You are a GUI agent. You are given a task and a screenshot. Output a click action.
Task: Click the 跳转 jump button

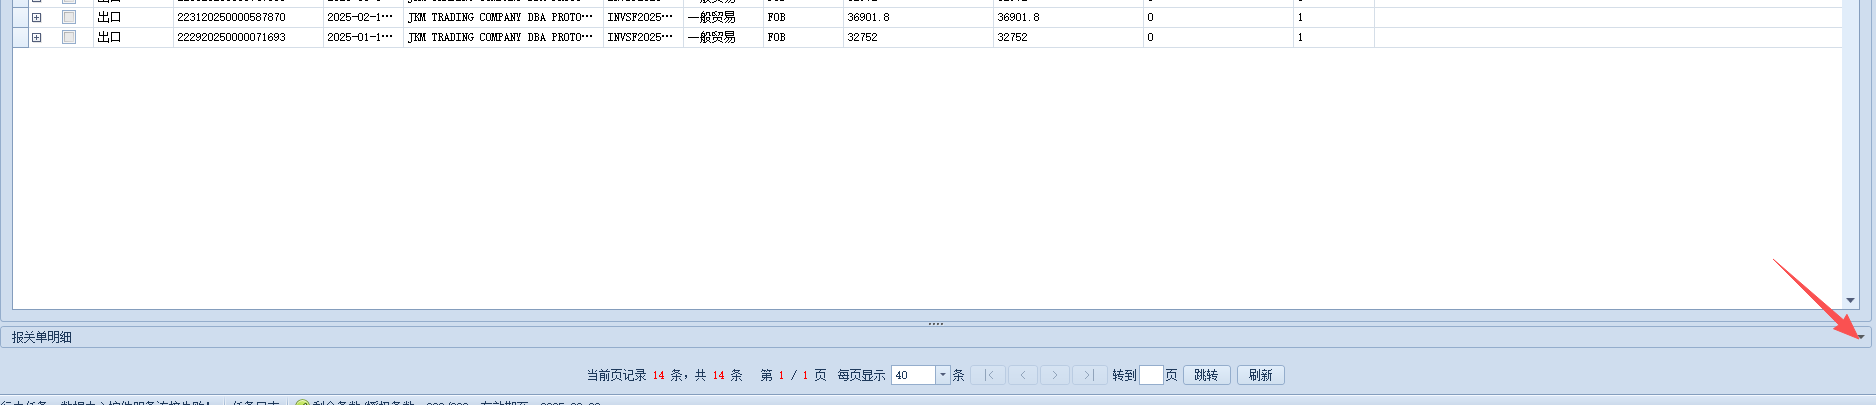pos(1206,375)
